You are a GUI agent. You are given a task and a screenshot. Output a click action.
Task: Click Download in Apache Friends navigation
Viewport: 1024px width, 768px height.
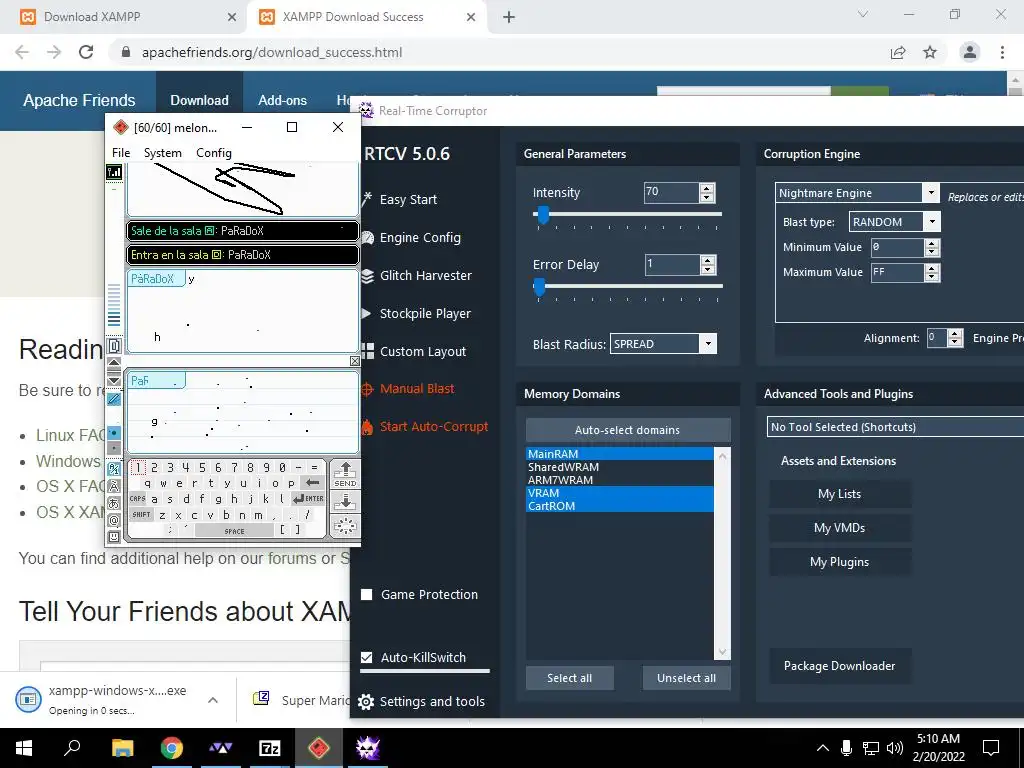(199, 101)
